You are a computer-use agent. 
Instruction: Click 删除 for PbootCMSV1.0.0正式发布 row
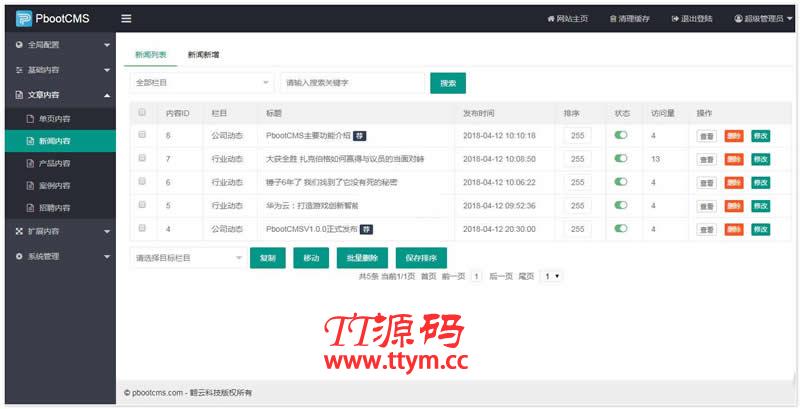pos(734,229)
